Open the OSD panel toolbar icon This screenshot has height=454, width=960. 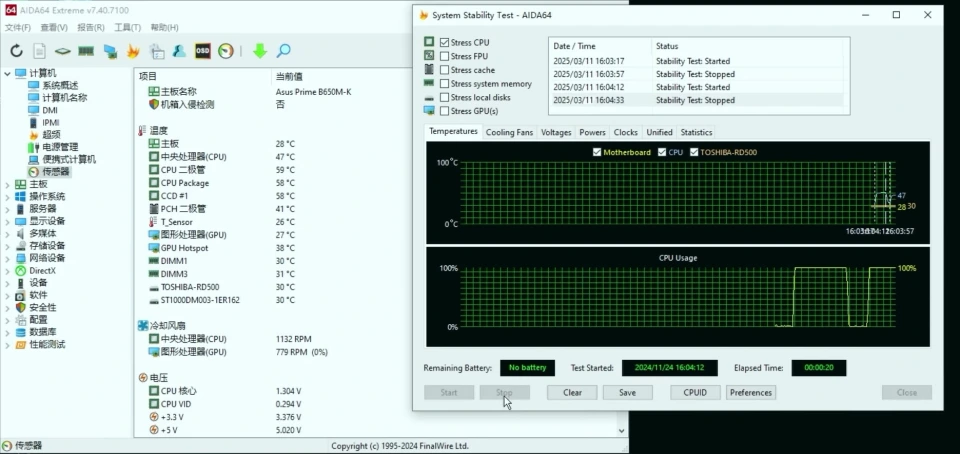click(203, 50)
